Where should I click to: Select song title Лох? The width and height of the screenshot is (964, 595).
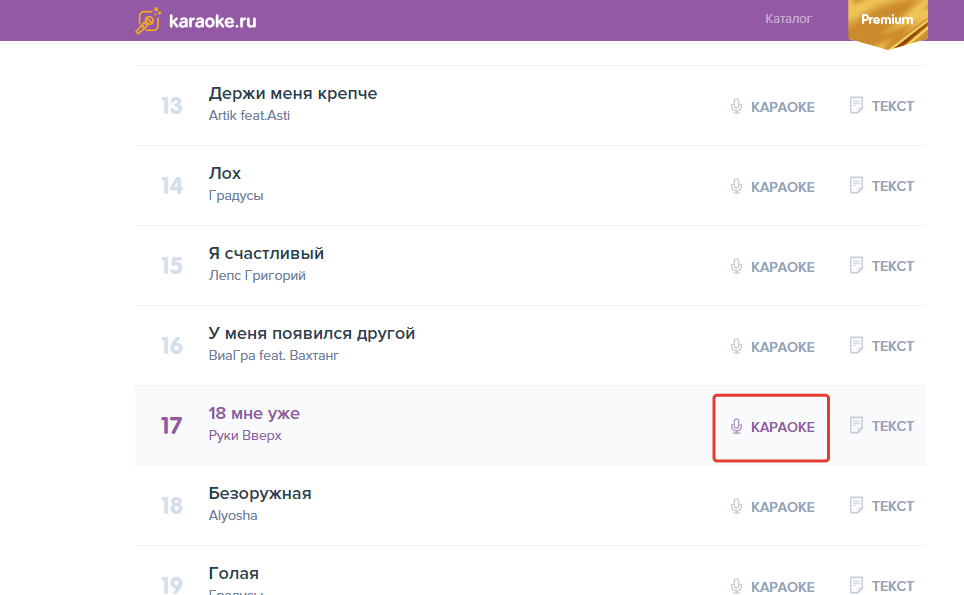coord(224,173)
